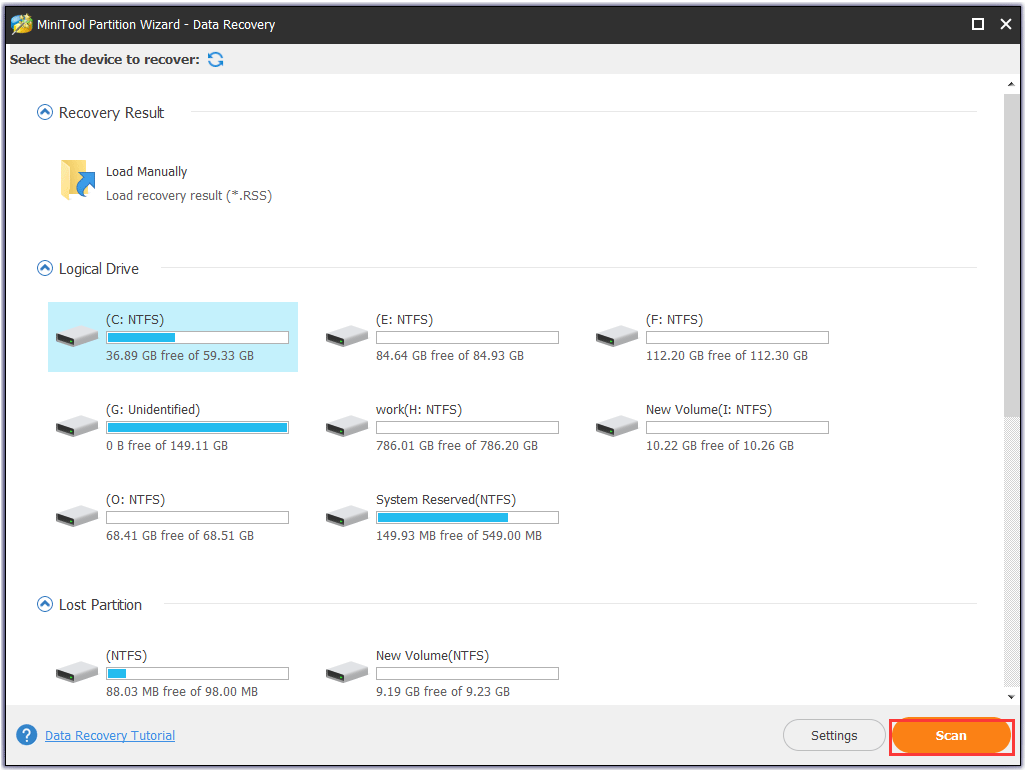Image resolution: width=1025 pixels, height=772 pixels.
Task: Collapse the Logical Drive section
Action: point(44,269)
